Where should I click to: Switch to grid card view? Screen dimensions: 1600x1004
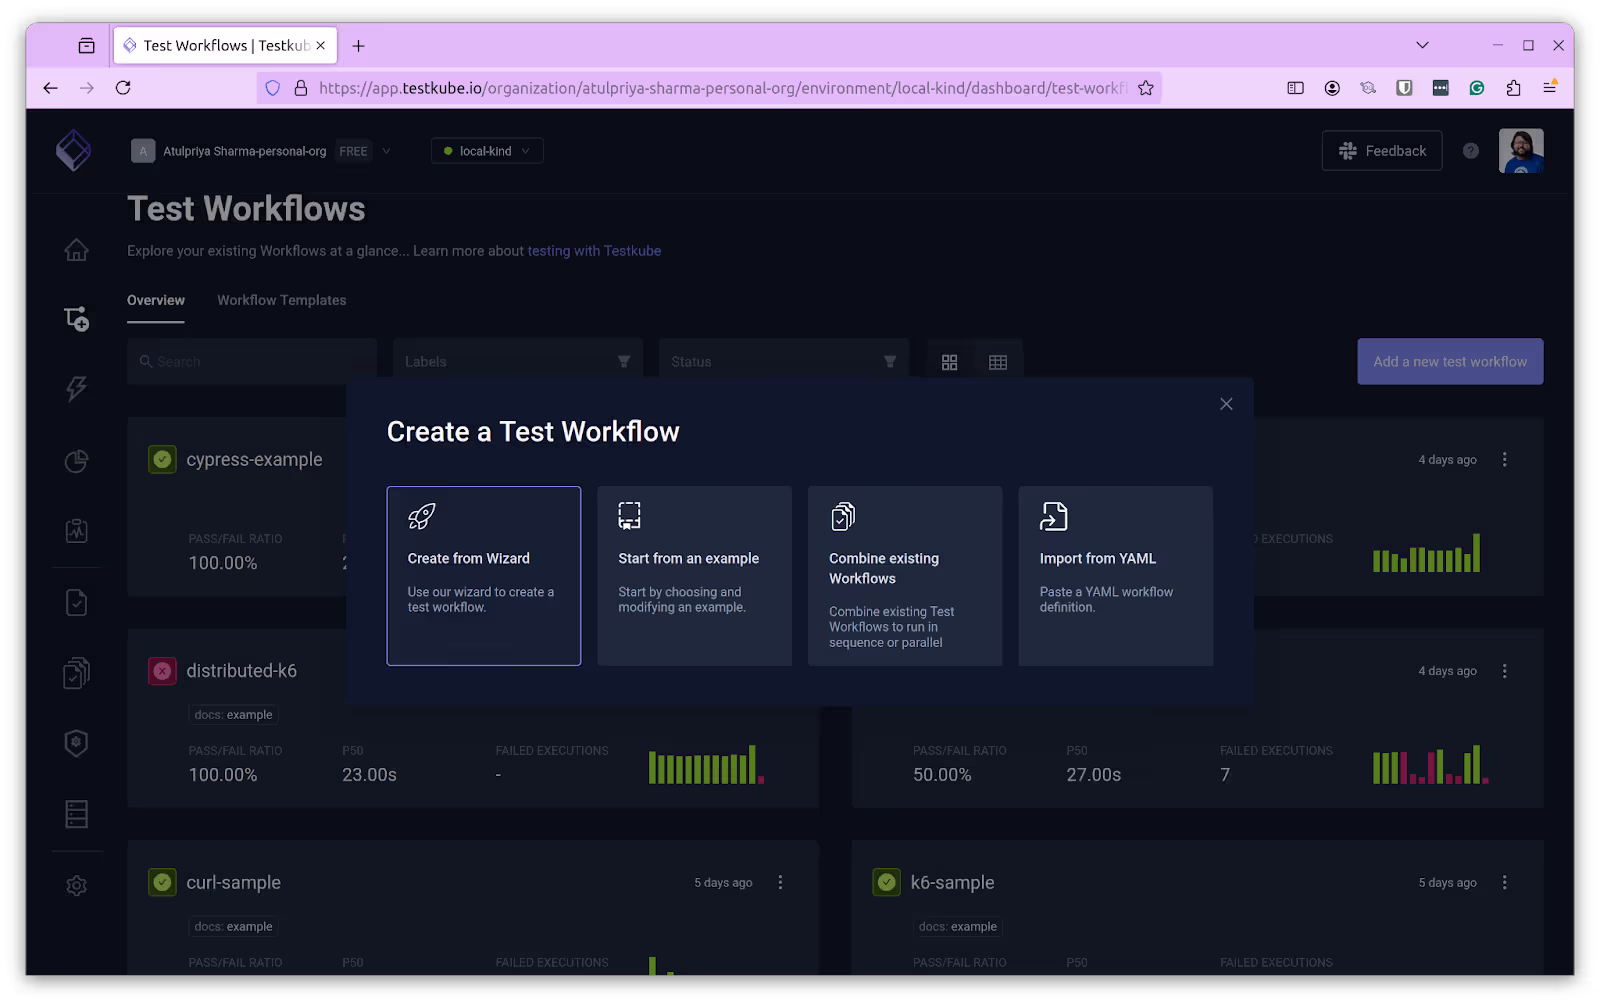pyautogui.click(x=950, y=362)
